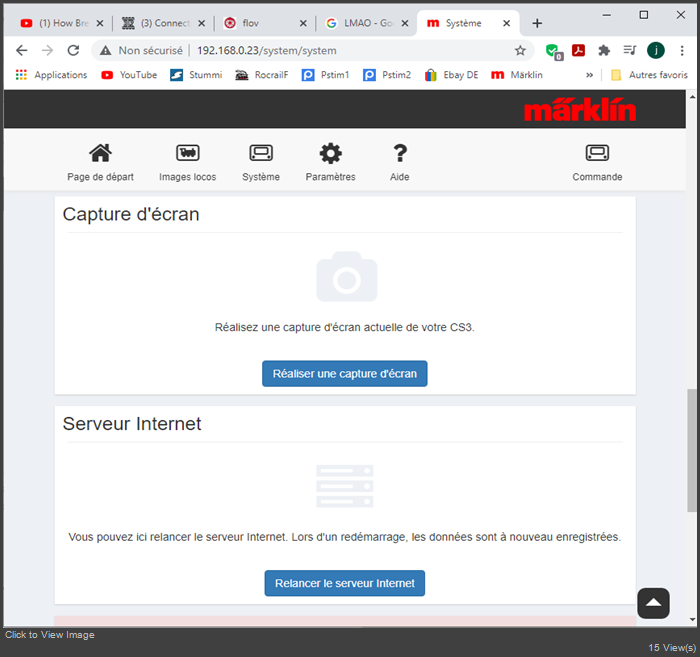Viewport: 700px width, 657px height.
Task: Open the Extensions puzzle icon
Action: coord(604,50)
